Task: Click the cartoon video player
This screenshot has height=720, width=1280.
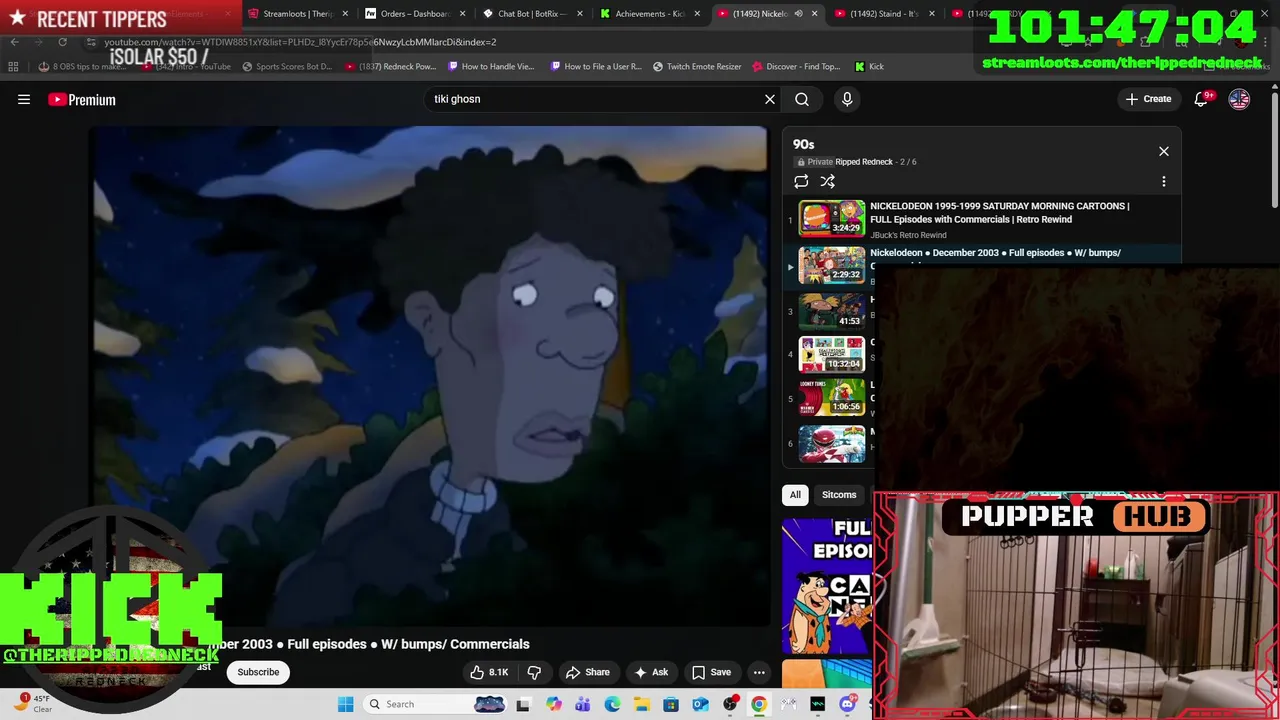Action: pyautogui.click(x=430, y=375)
